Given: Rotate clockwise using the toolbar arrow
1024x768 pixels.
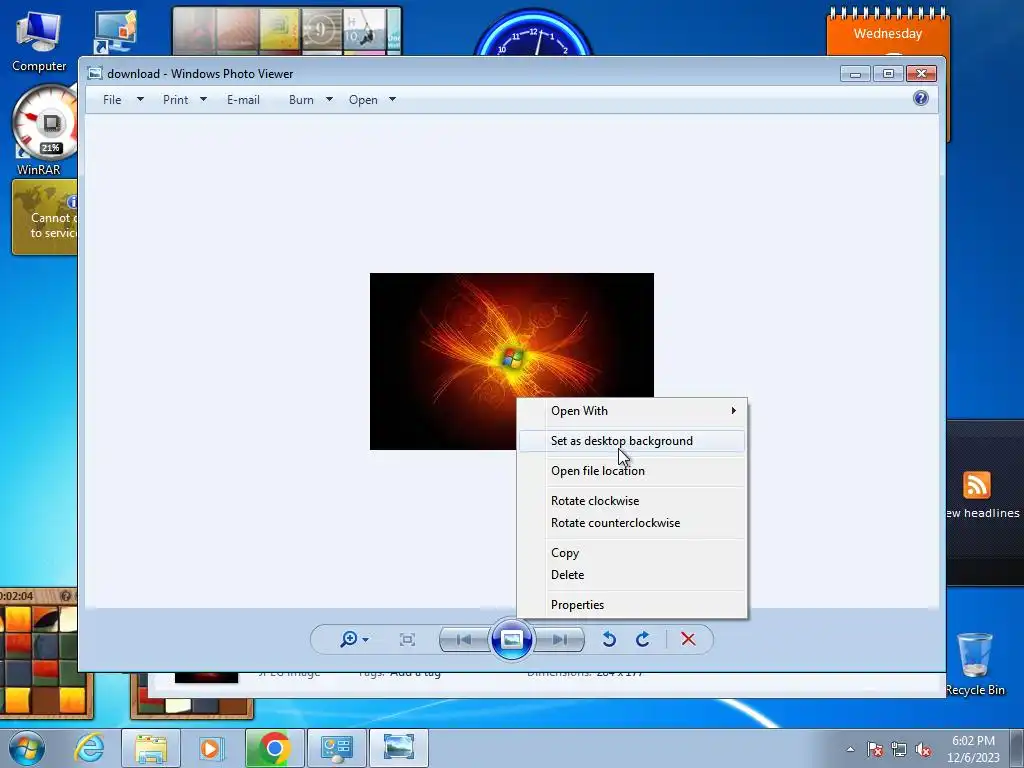Looking at the screenshot, I should point(643,639).
